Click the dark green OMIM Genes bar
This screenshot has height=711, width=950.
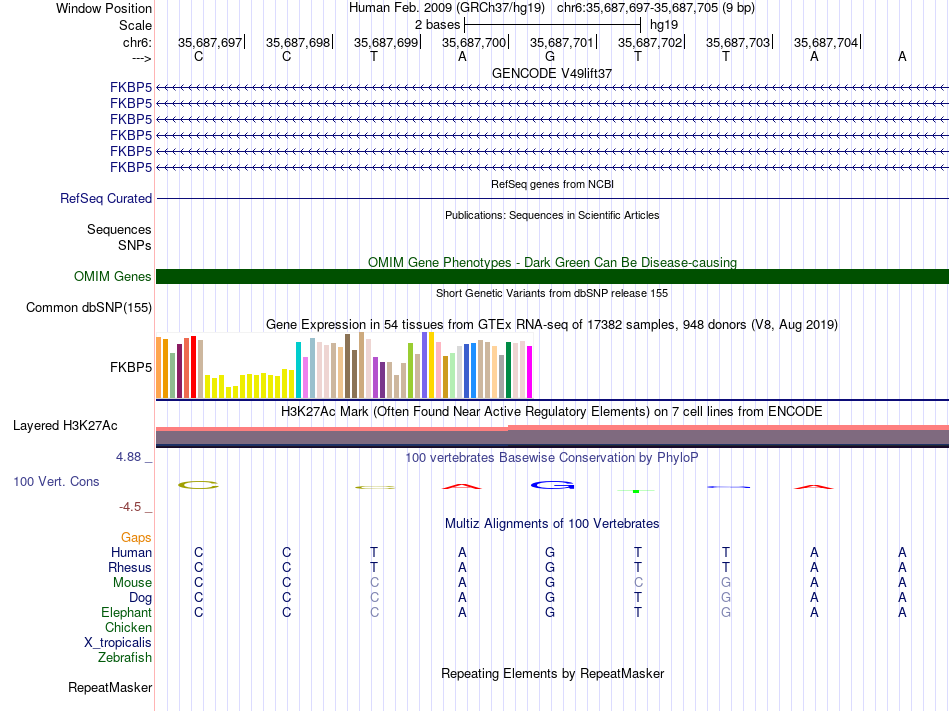pos(552,276)
